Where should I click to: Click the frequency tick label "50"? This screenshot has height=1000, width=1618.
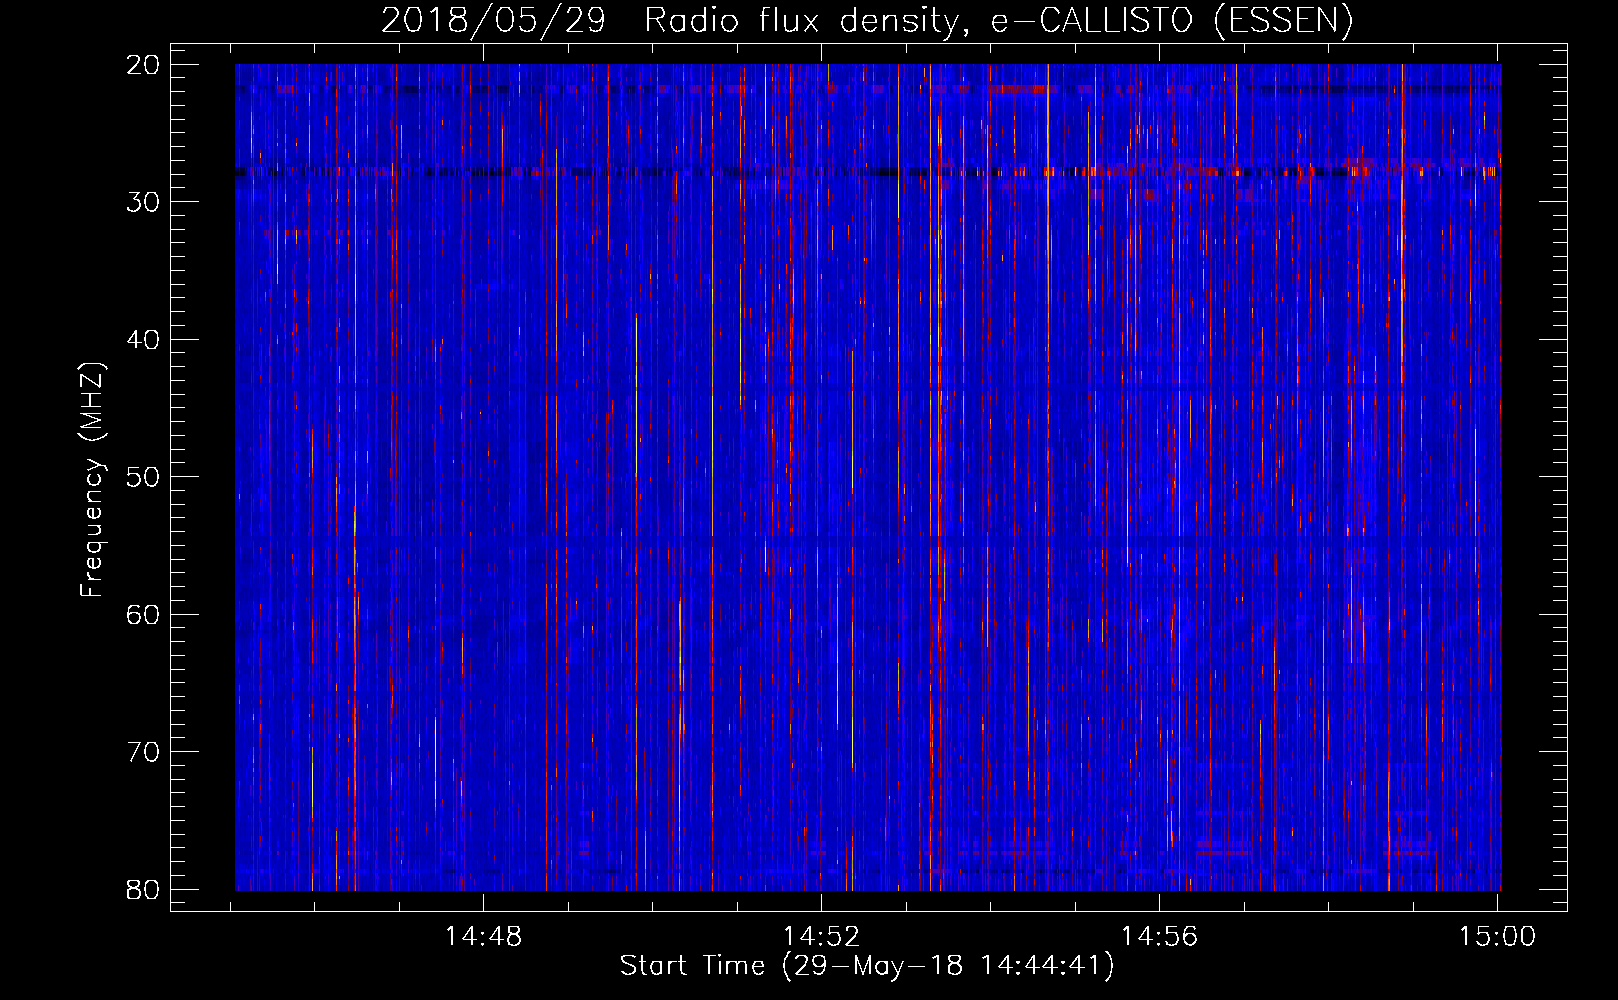[143, 477]
